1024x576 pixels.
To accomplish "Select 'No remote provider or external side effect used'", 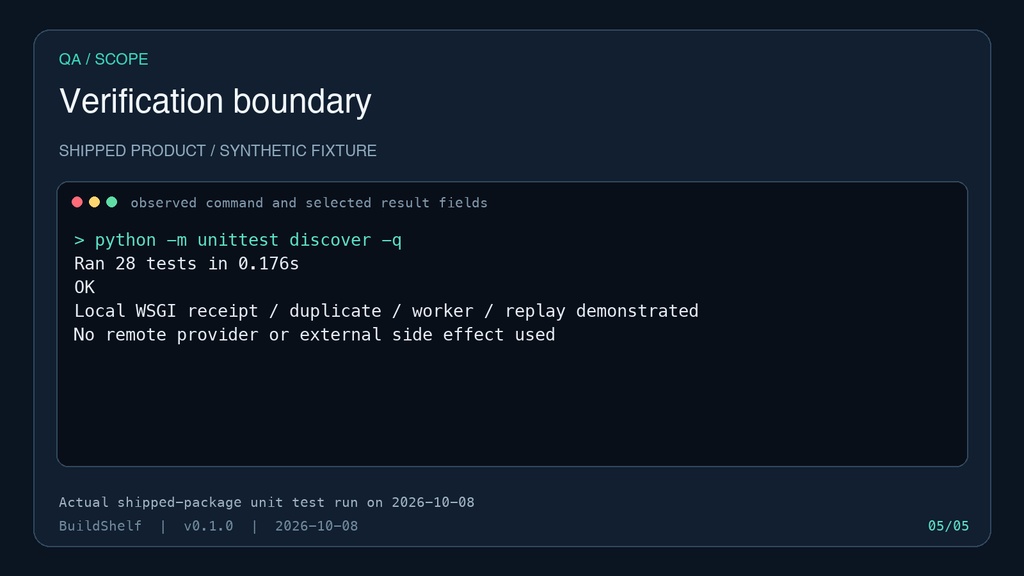I will 314,334.
